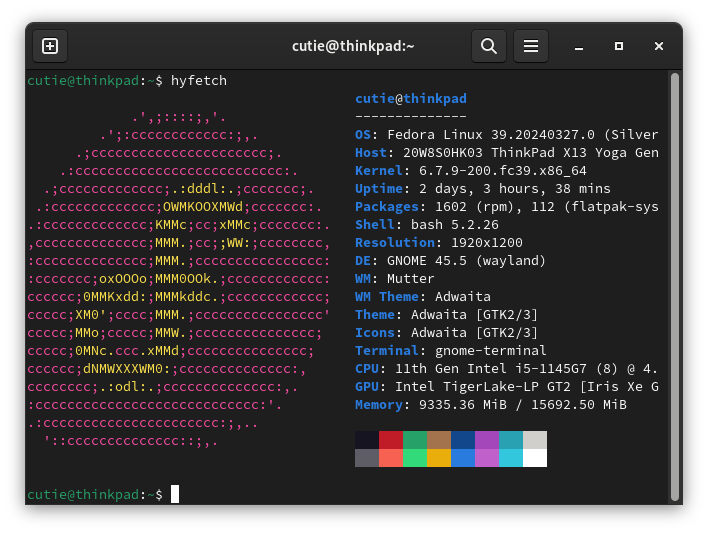Click the GPU Intel TigerLake-LP line

[x=507, y=387]
